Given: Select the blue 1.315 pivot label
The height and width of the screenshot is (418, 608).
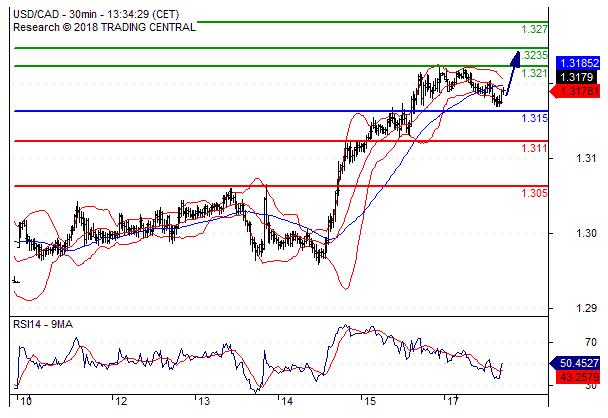Looking at the screenshot, I should 534,118.
